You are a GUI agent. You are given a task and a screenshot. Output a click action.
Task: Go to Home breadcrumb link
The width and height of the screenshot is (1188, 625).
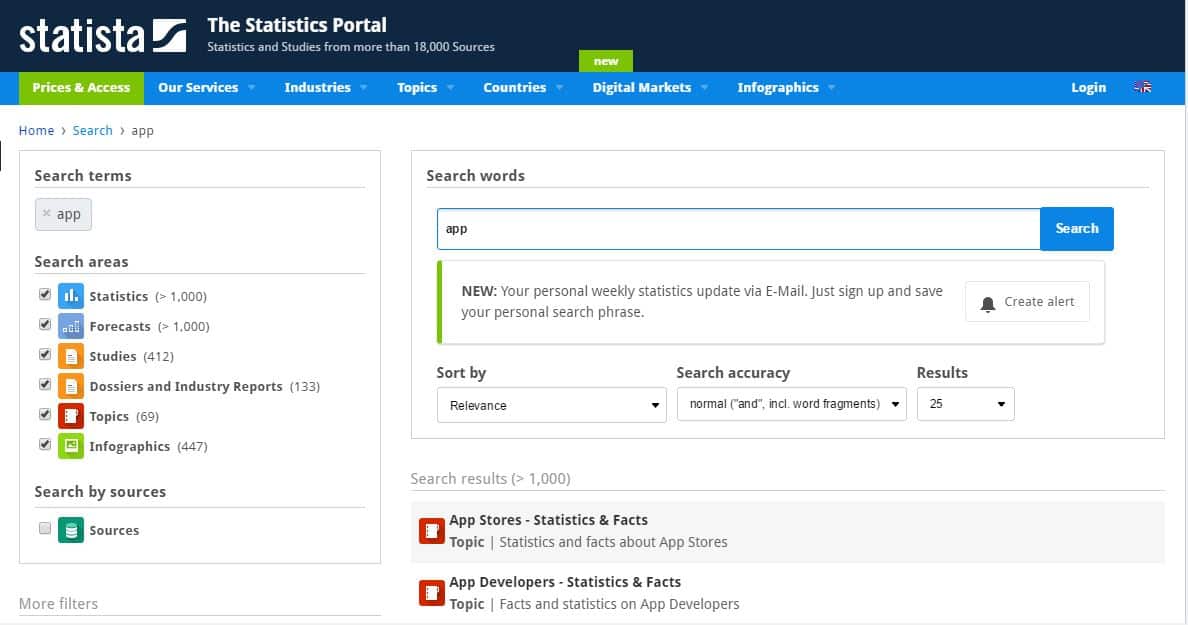click(36, 130)
